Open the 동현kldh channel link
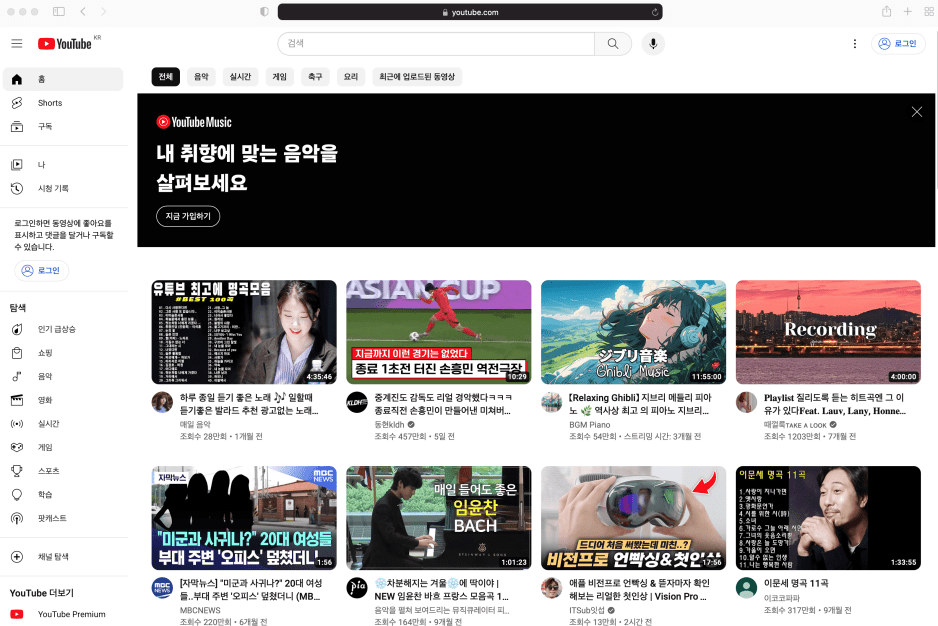The width and height of the screenshot is (938, 626). (389, 425)
